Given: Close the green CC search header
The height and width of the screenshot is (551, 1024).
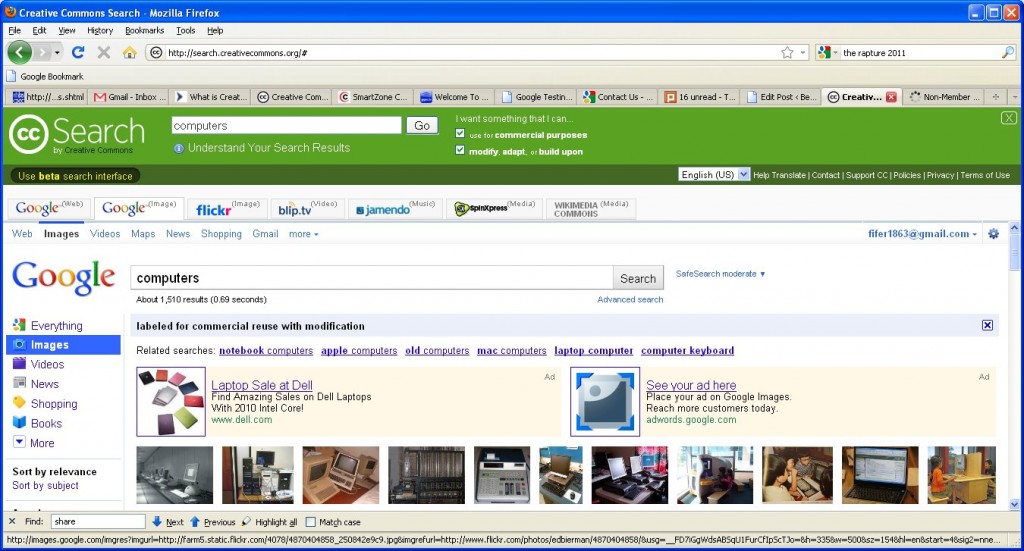Looking at the screenshot, I should click(x=1008, y=118).
